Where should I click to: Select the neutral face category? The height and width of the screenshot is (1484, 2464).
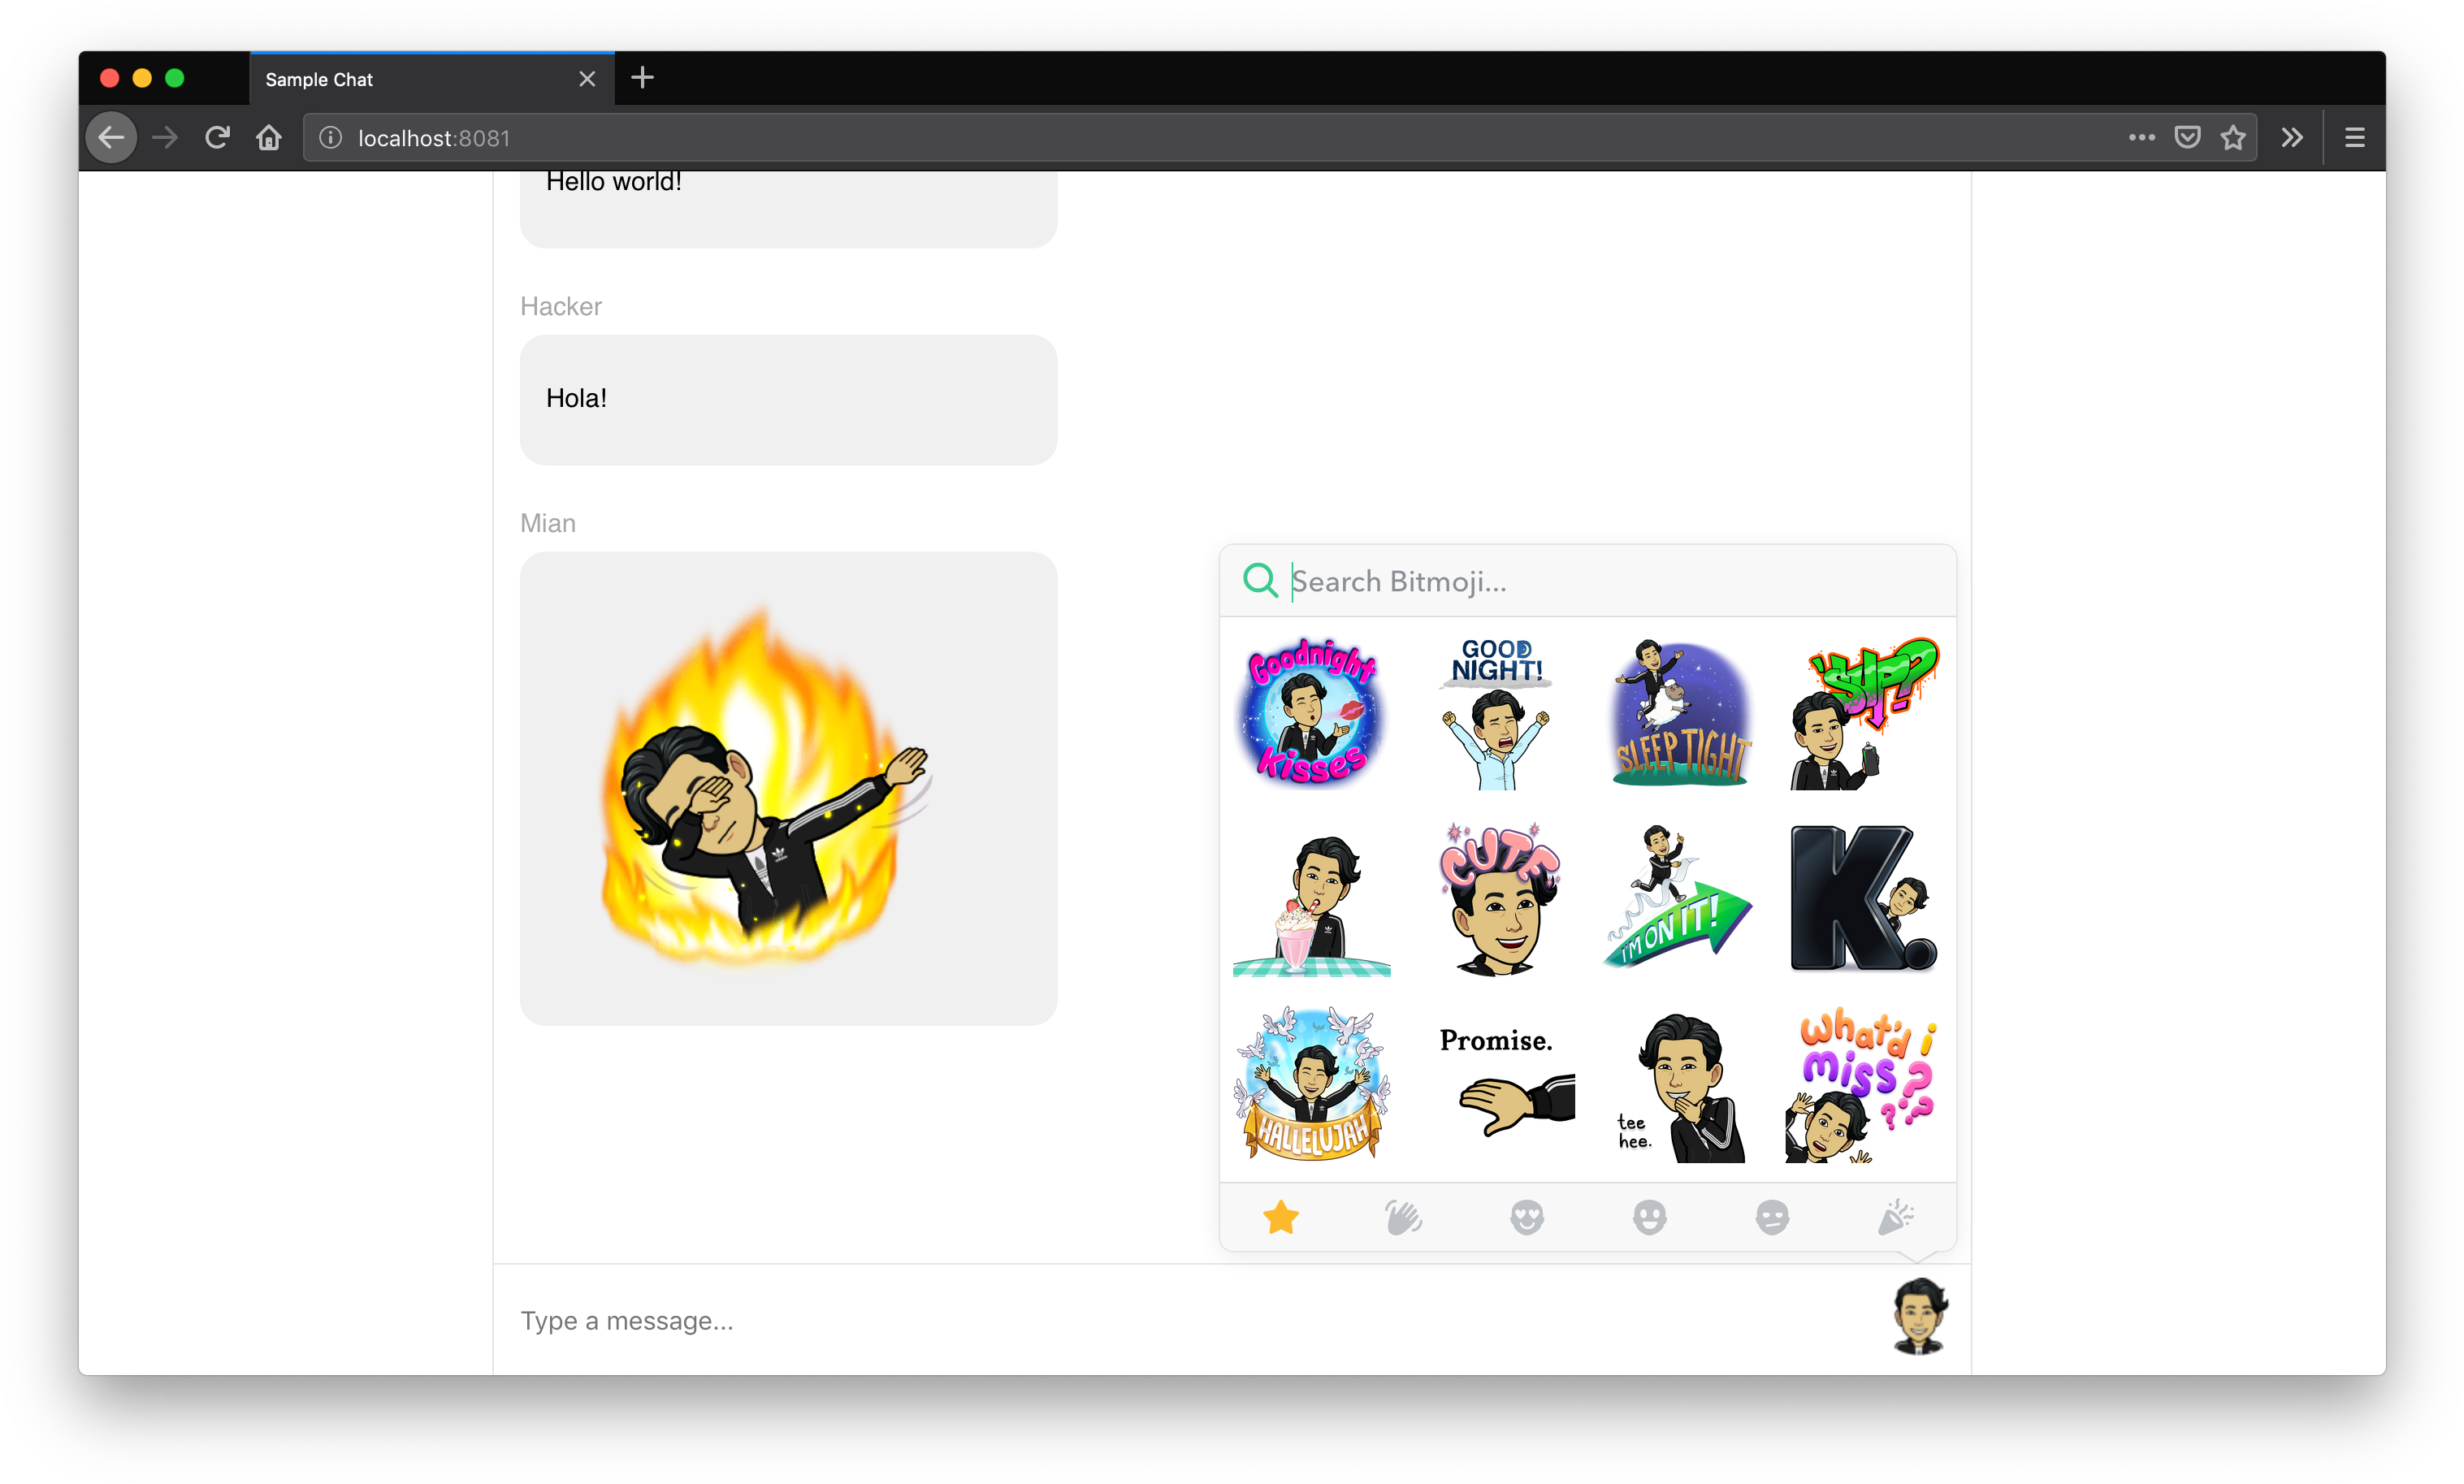pos(1772,1217)
